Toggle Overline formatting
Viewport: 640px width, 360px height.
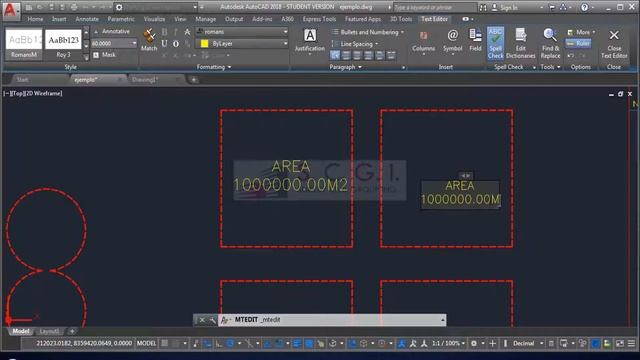click(176, 43)
